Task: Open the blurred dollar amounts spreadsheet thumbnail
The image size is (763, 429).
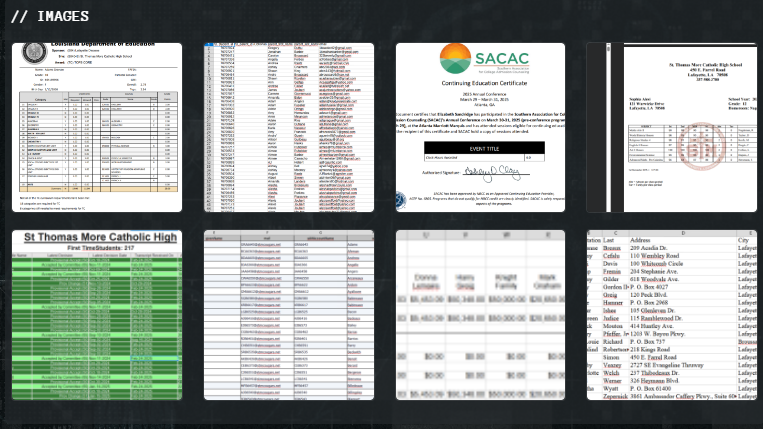Action: pyautogui.click(x=480, y=313)
